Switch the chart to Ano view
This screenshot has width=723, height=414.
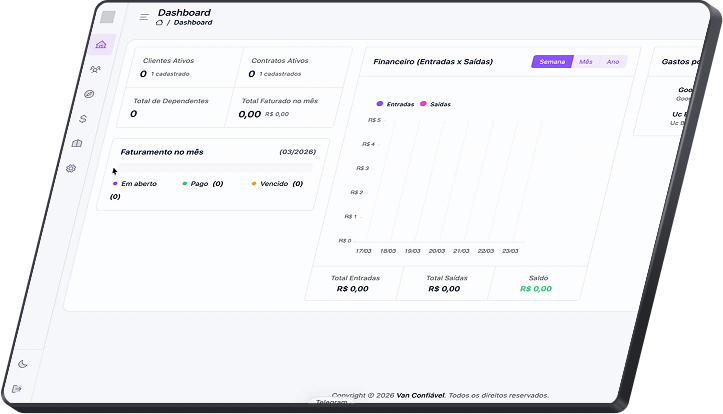pyautogui.click(x=613, y=62)
